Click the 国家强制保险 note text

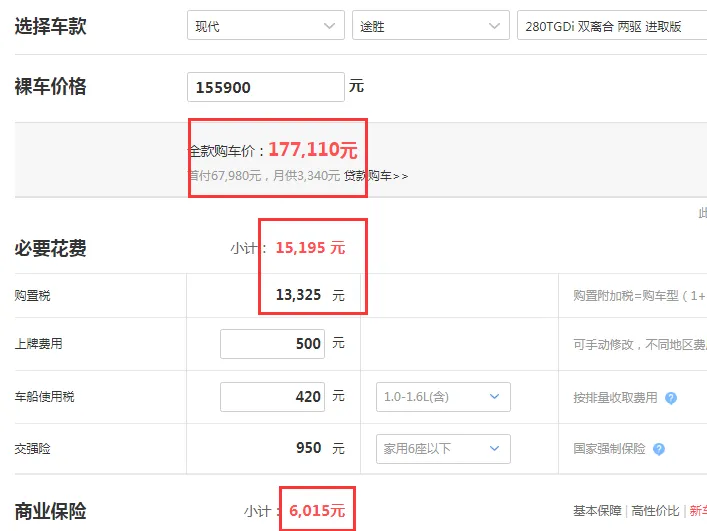point(609,449)
